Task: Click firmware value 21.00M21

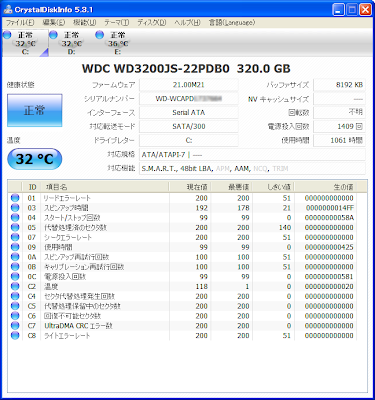Action: [x=189, y=85]
